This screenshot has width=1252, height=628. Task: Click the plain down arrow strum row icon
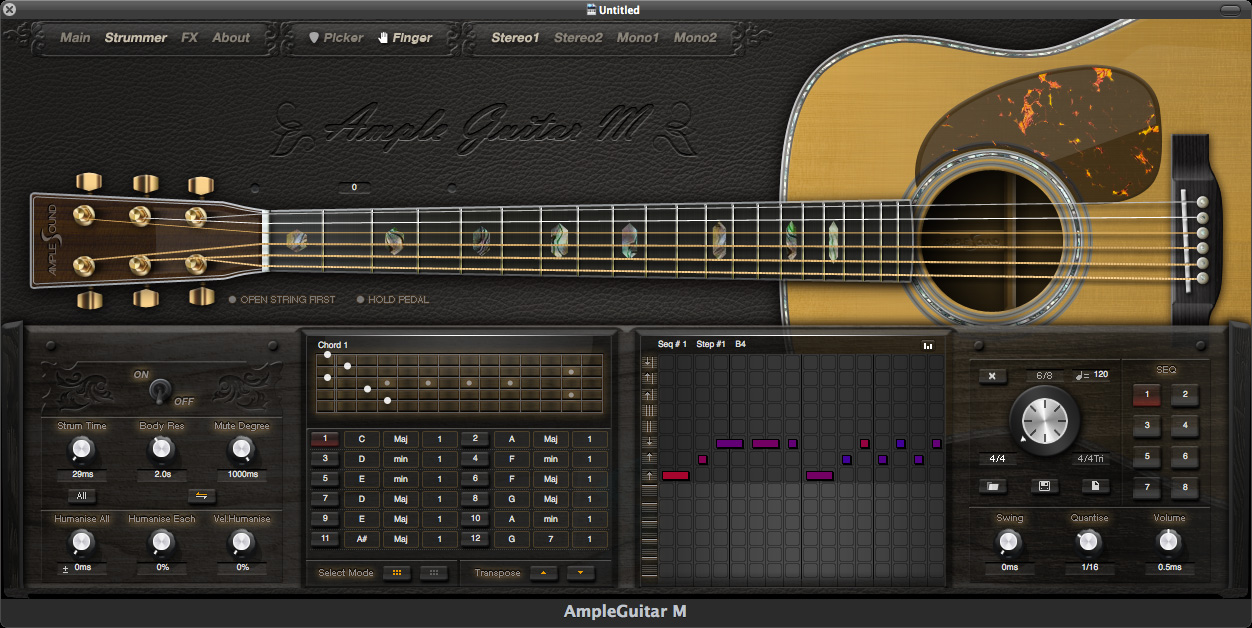(x=650, y=442)
